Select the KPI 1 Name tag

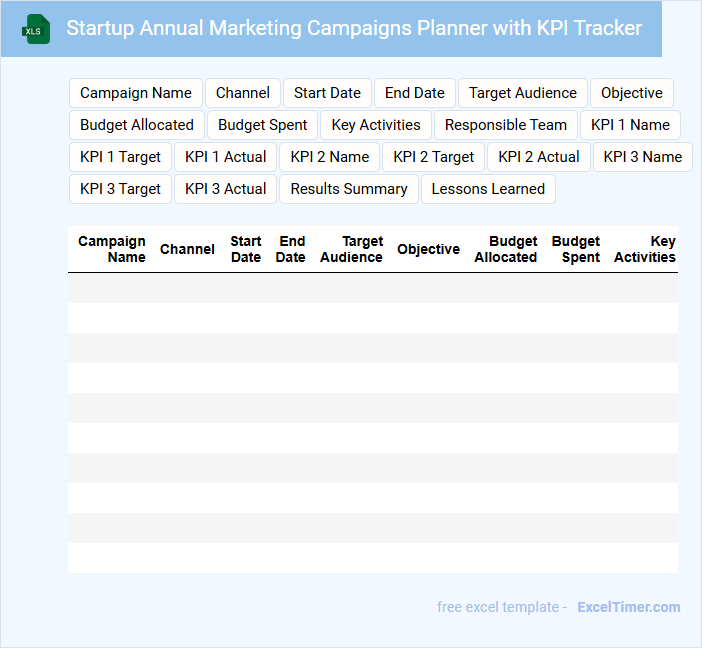pos(630,125)
